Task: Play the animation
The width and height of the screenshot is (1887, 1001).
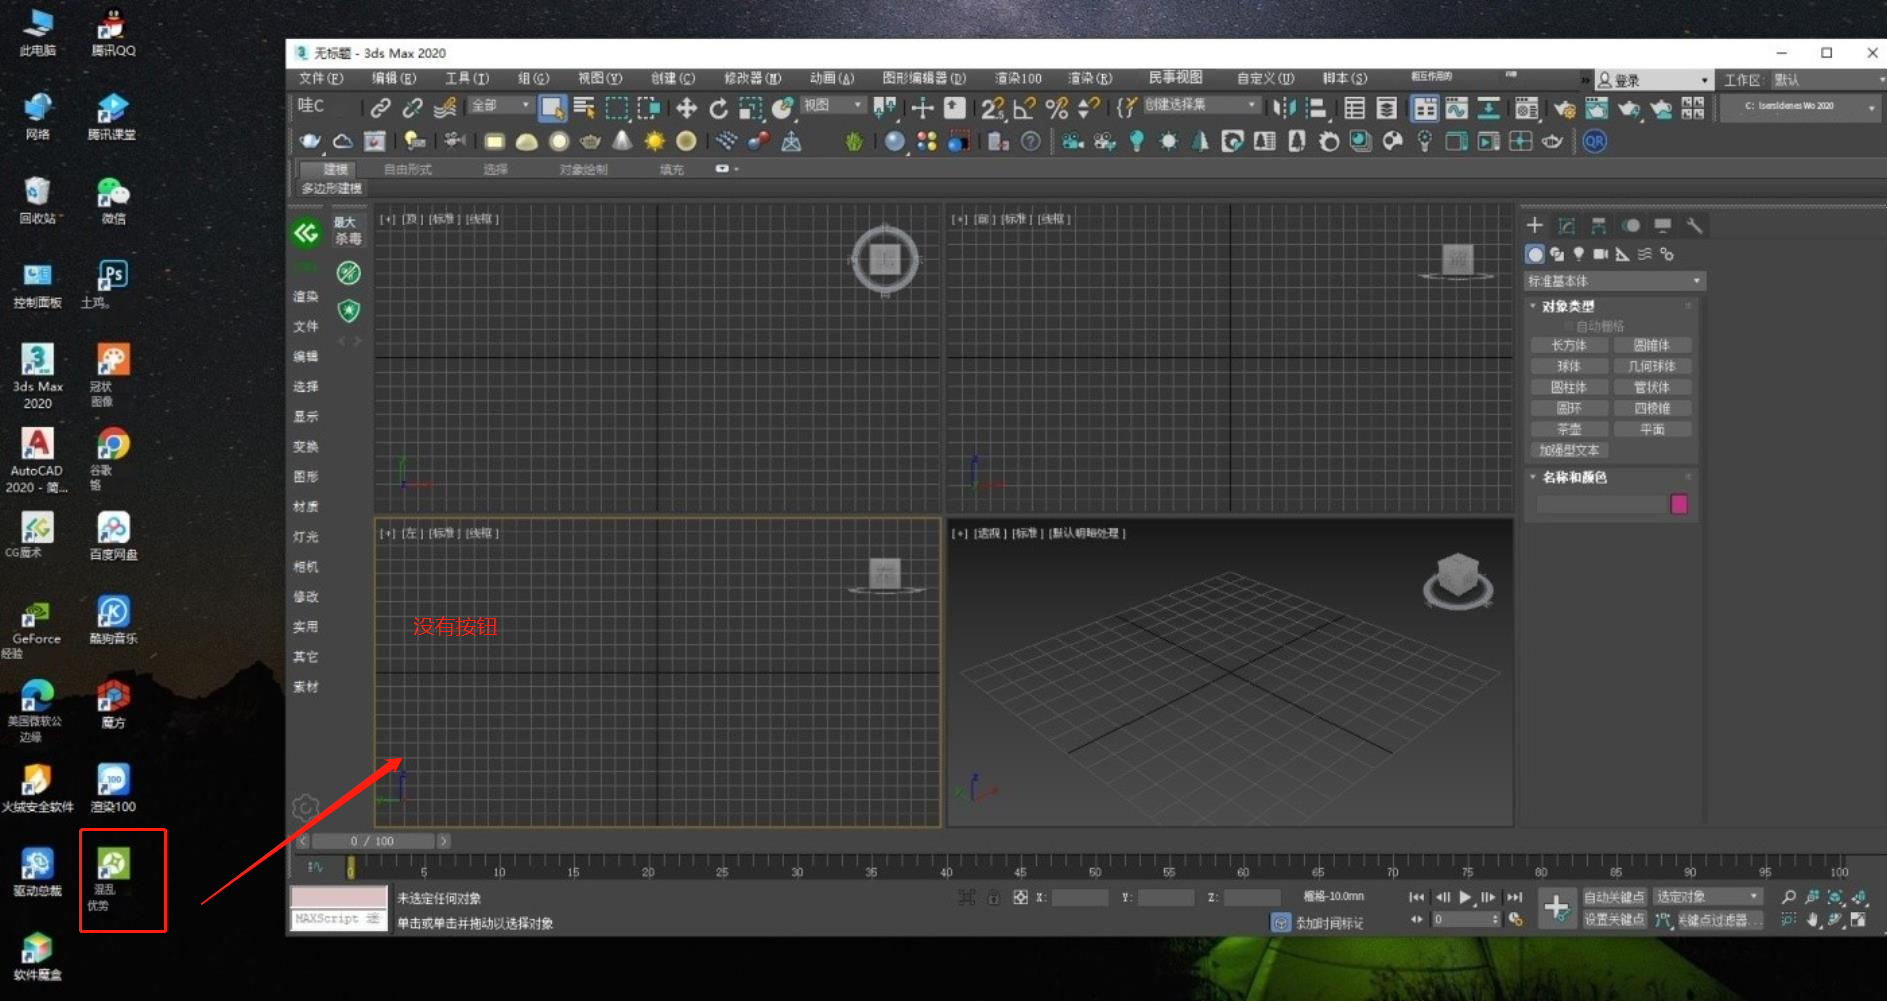Action: (1465, 897)
